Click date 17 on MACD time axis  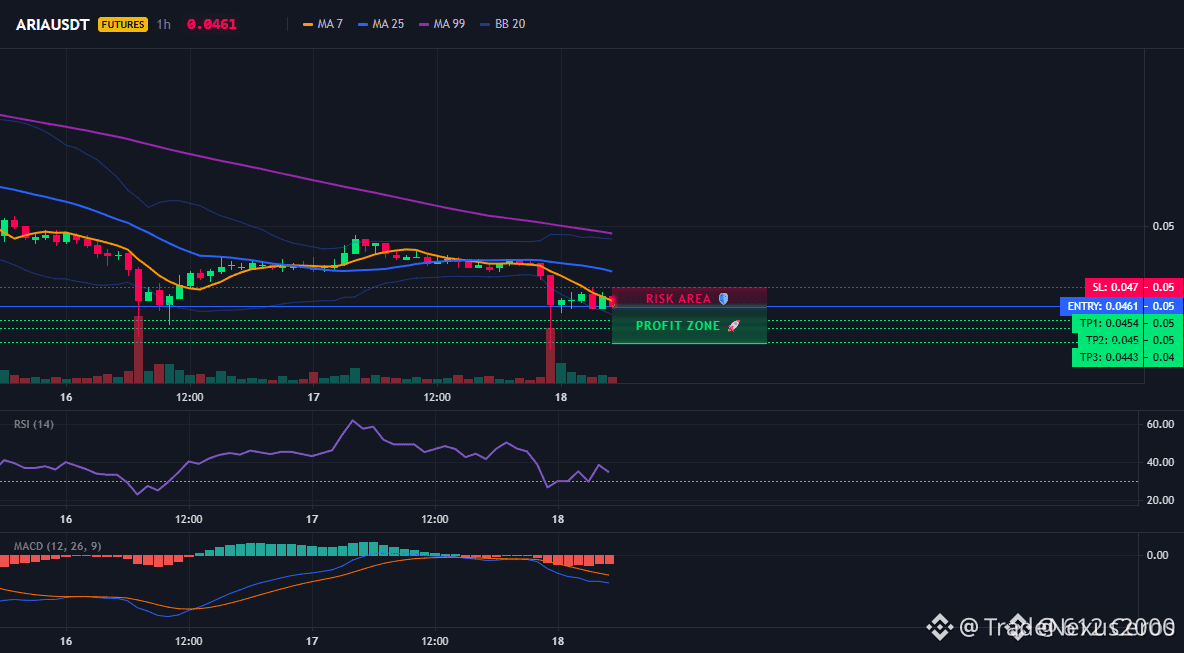(x=313, y=641)
